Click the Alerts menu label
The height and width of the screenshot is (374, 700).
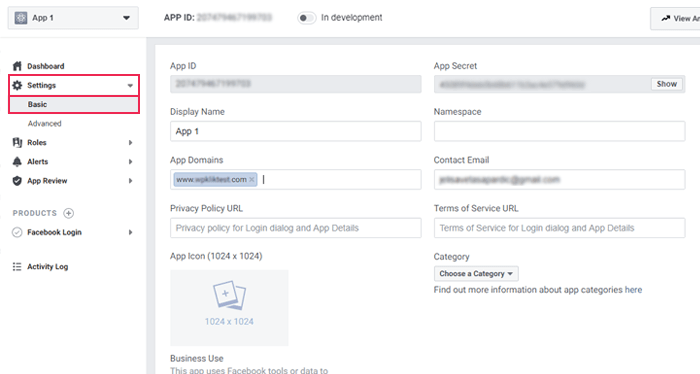click(38, 162)
